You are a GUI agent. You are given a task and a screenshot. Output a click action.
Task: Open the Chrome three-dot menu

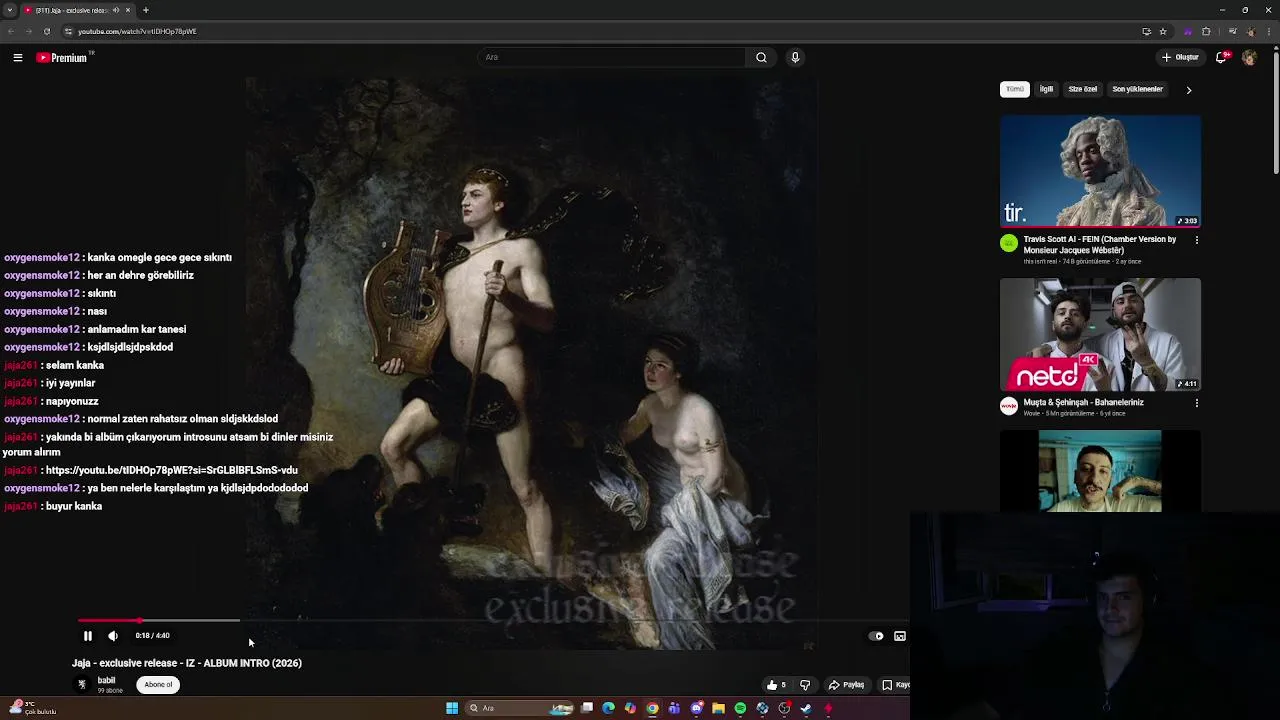[1270, 31]
